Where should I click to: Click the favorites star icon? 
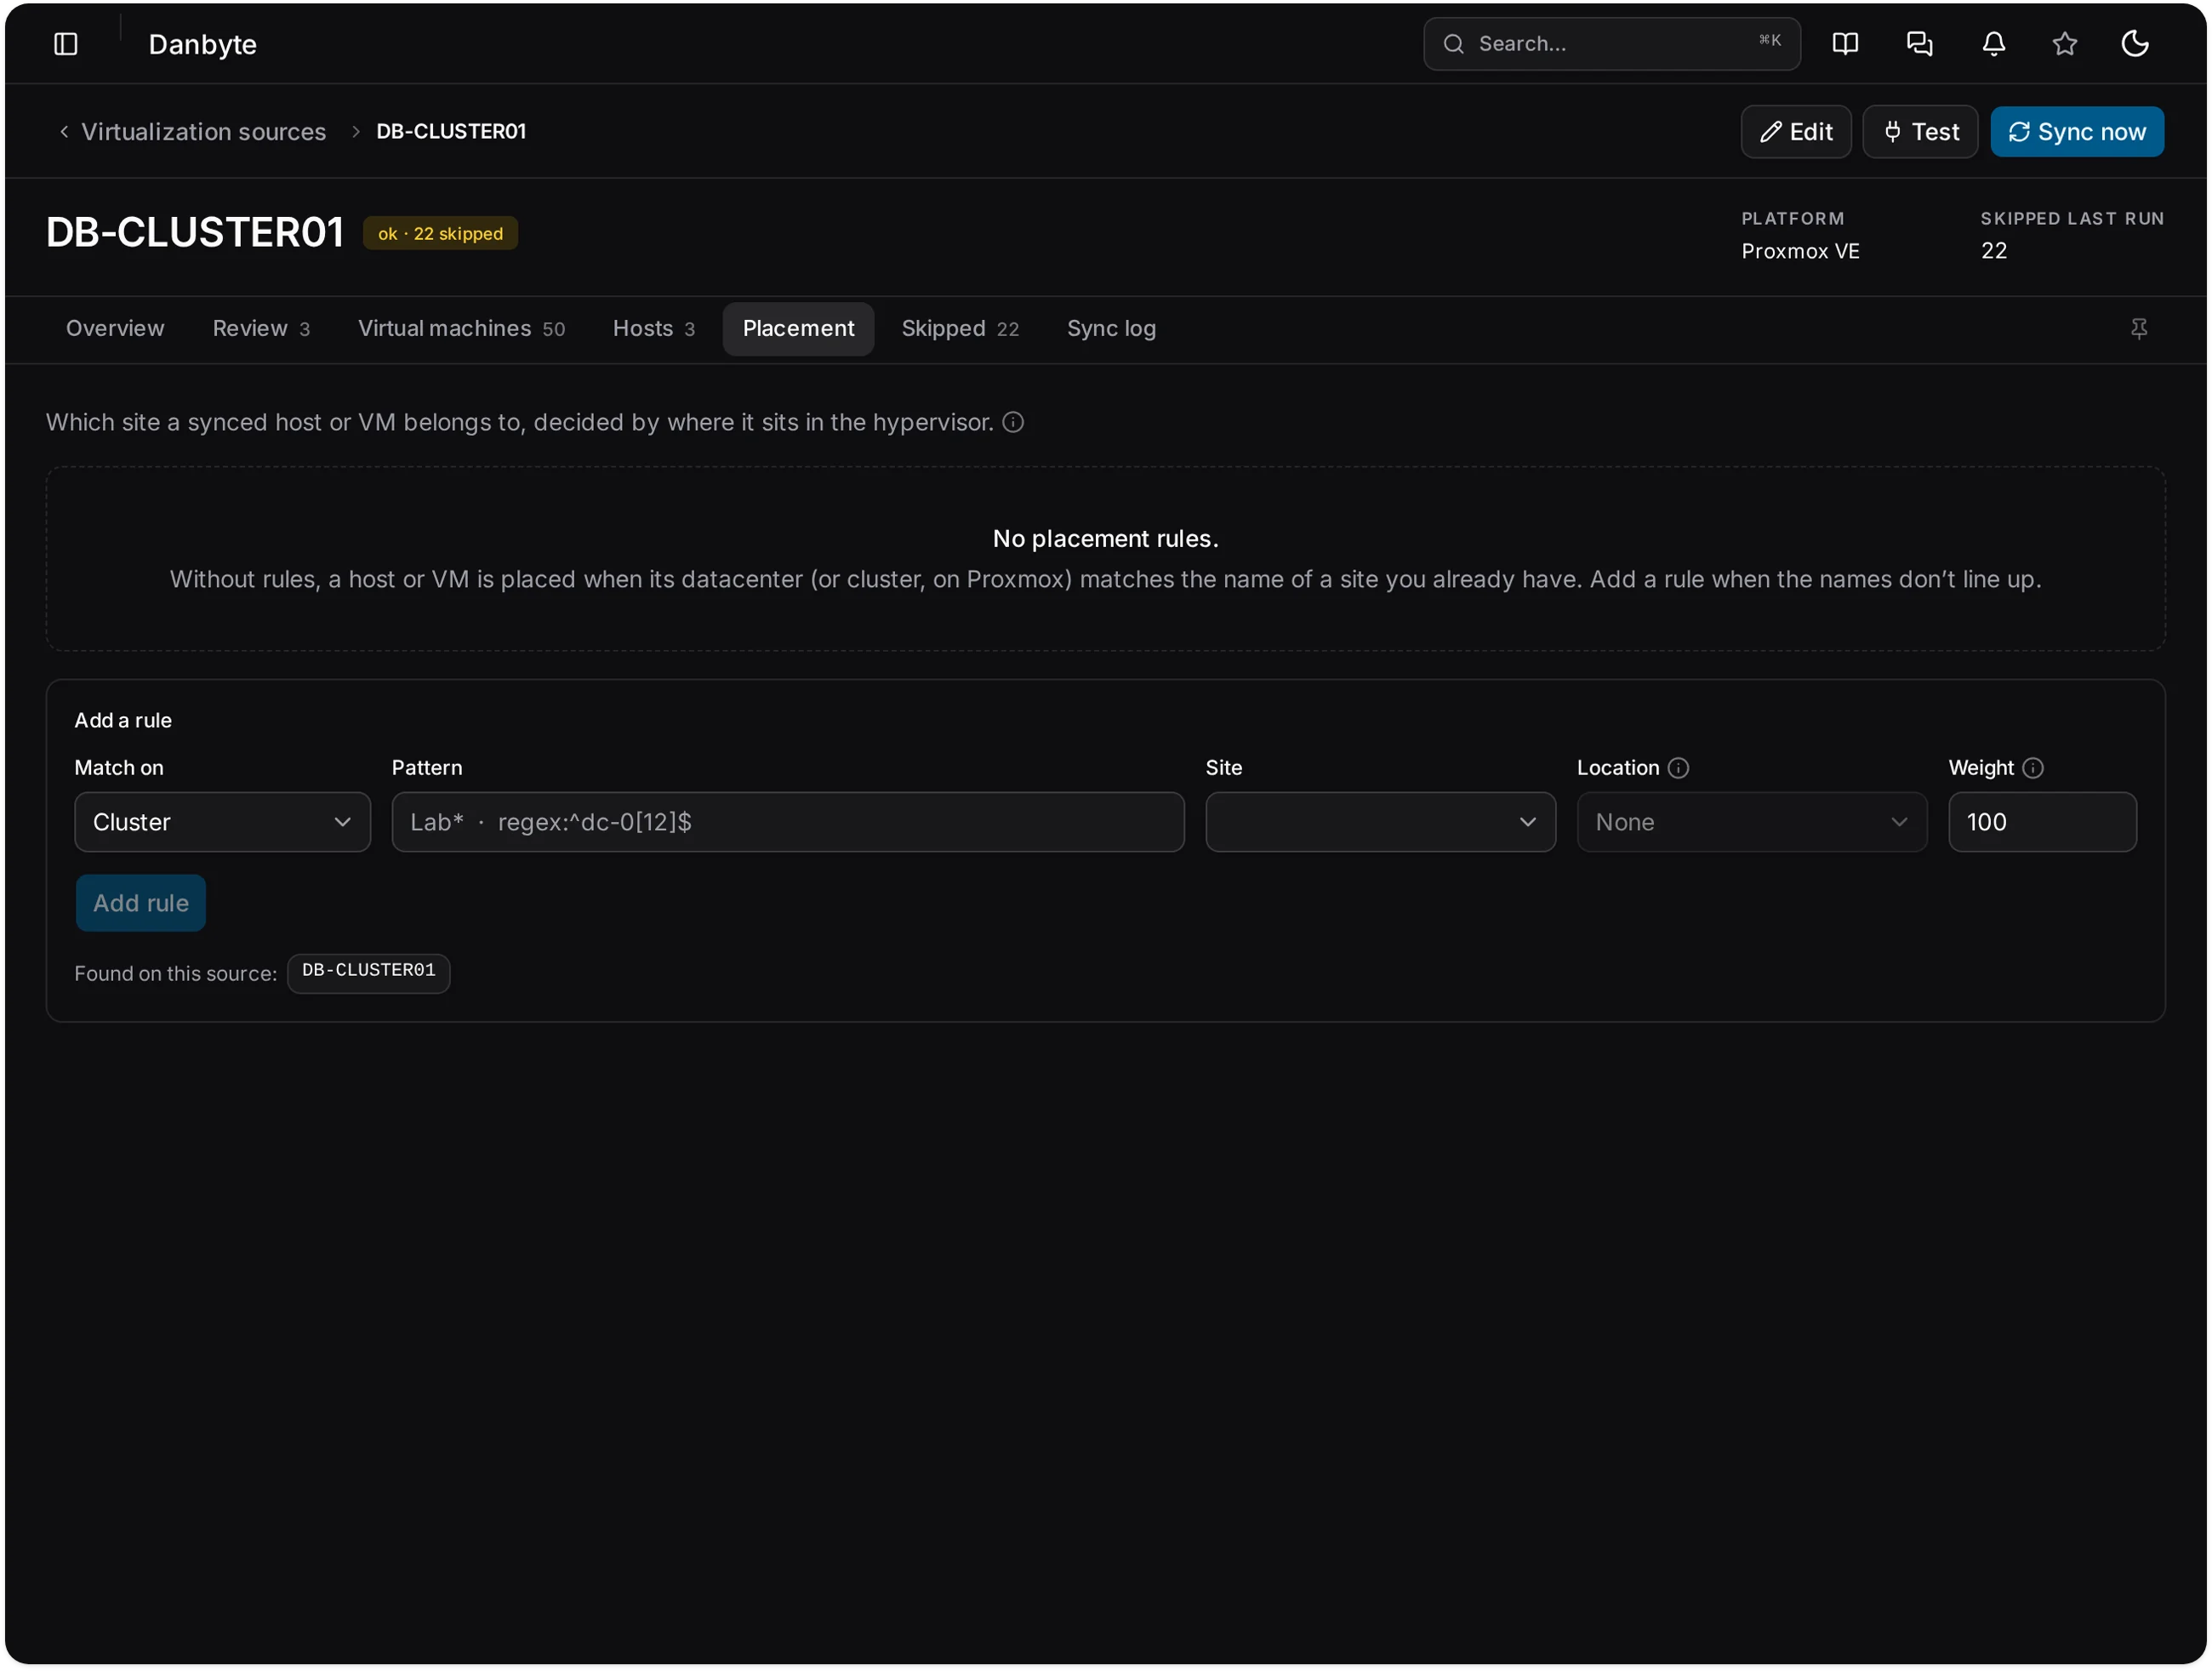tap(2064, 44)
